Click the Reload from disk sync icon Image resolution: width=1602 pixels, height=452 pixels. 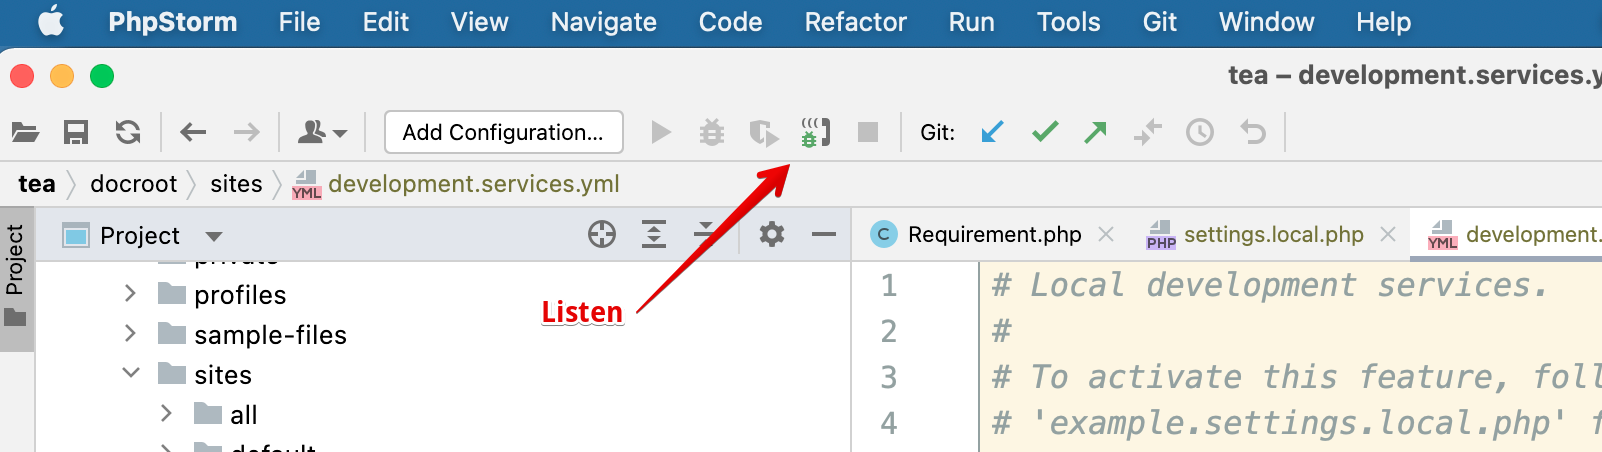(128, 132)
